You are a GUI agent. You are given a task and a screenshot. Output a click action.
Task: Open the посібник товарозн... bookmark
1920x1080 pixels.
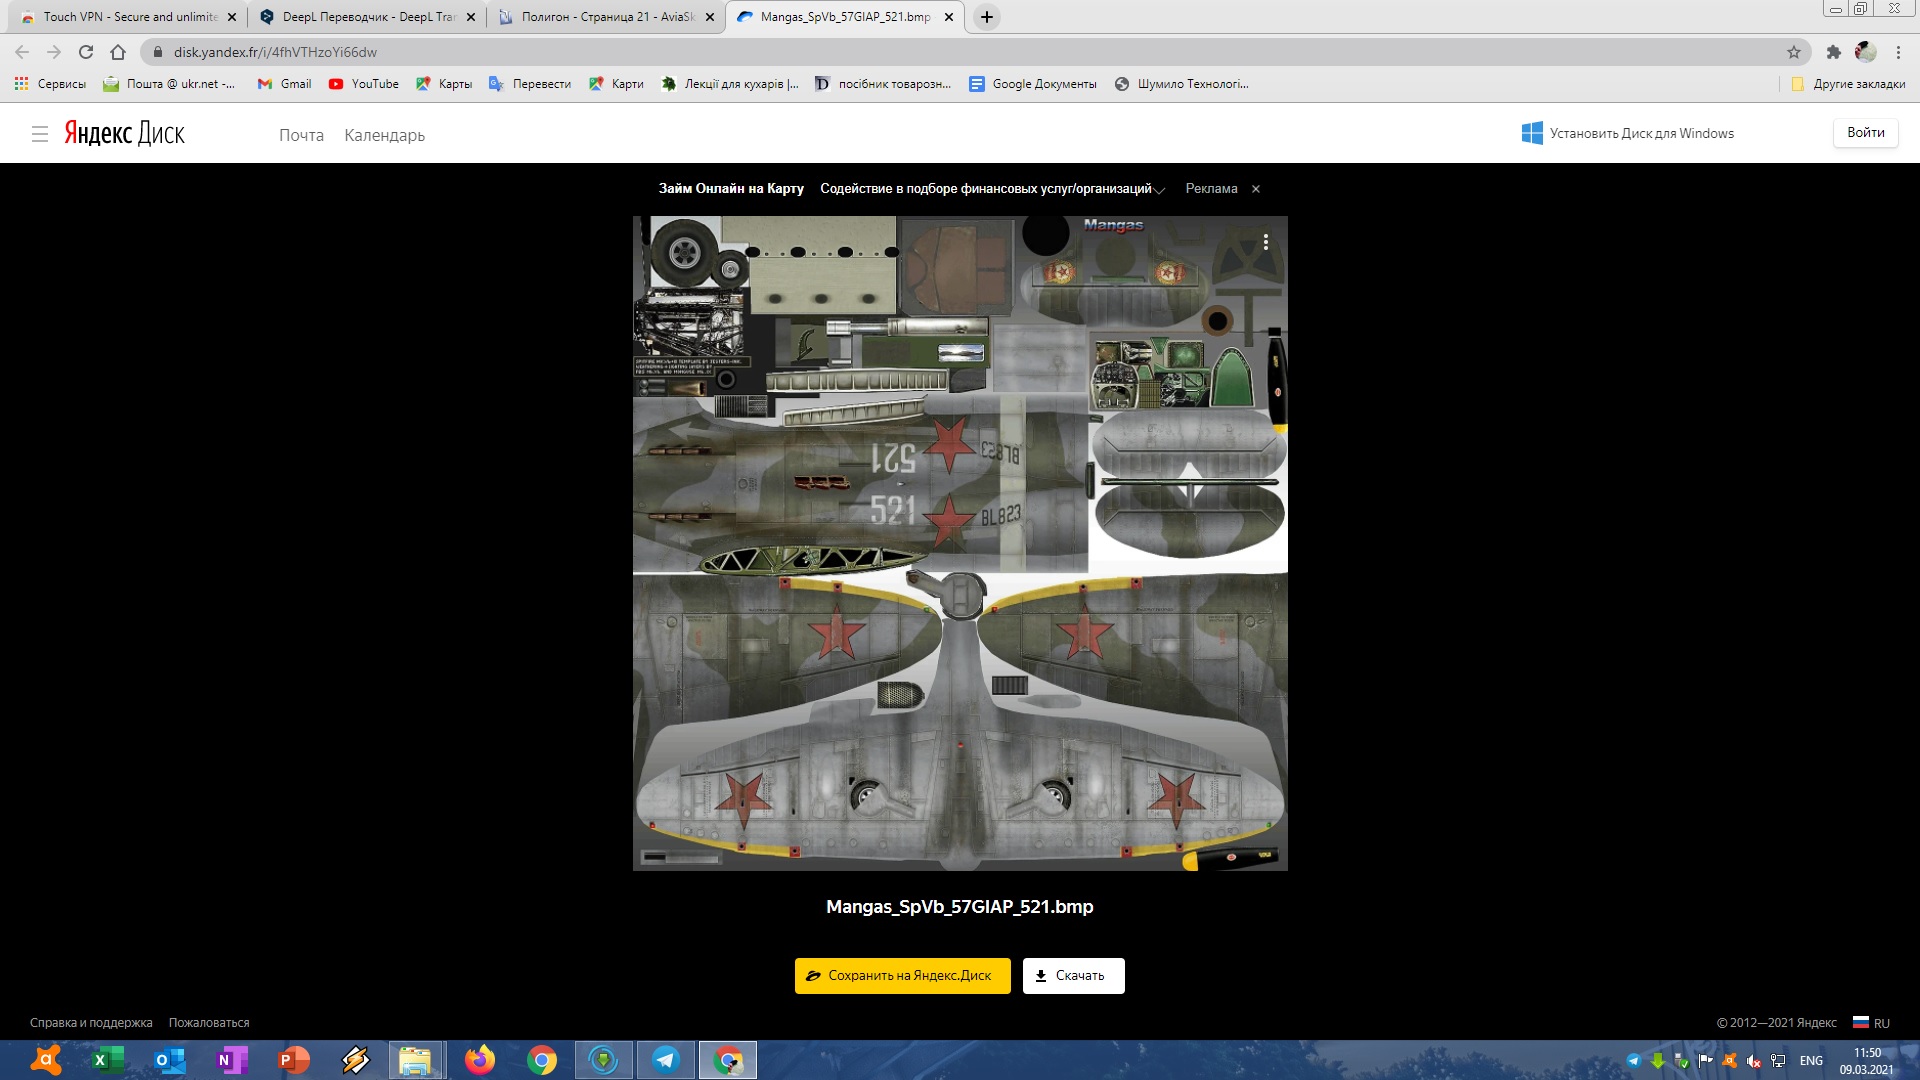883,84
